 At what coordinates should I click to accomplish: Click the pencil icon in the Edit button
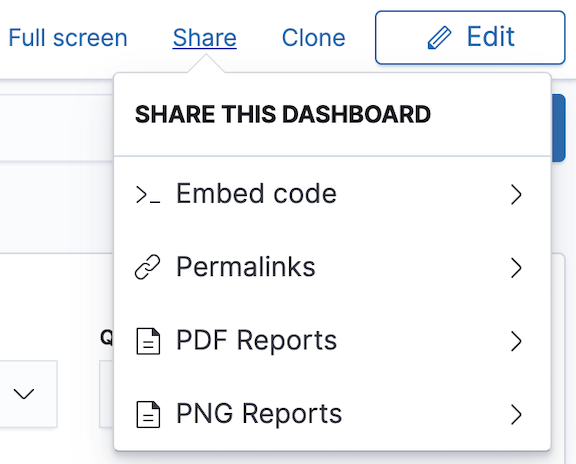439,37
